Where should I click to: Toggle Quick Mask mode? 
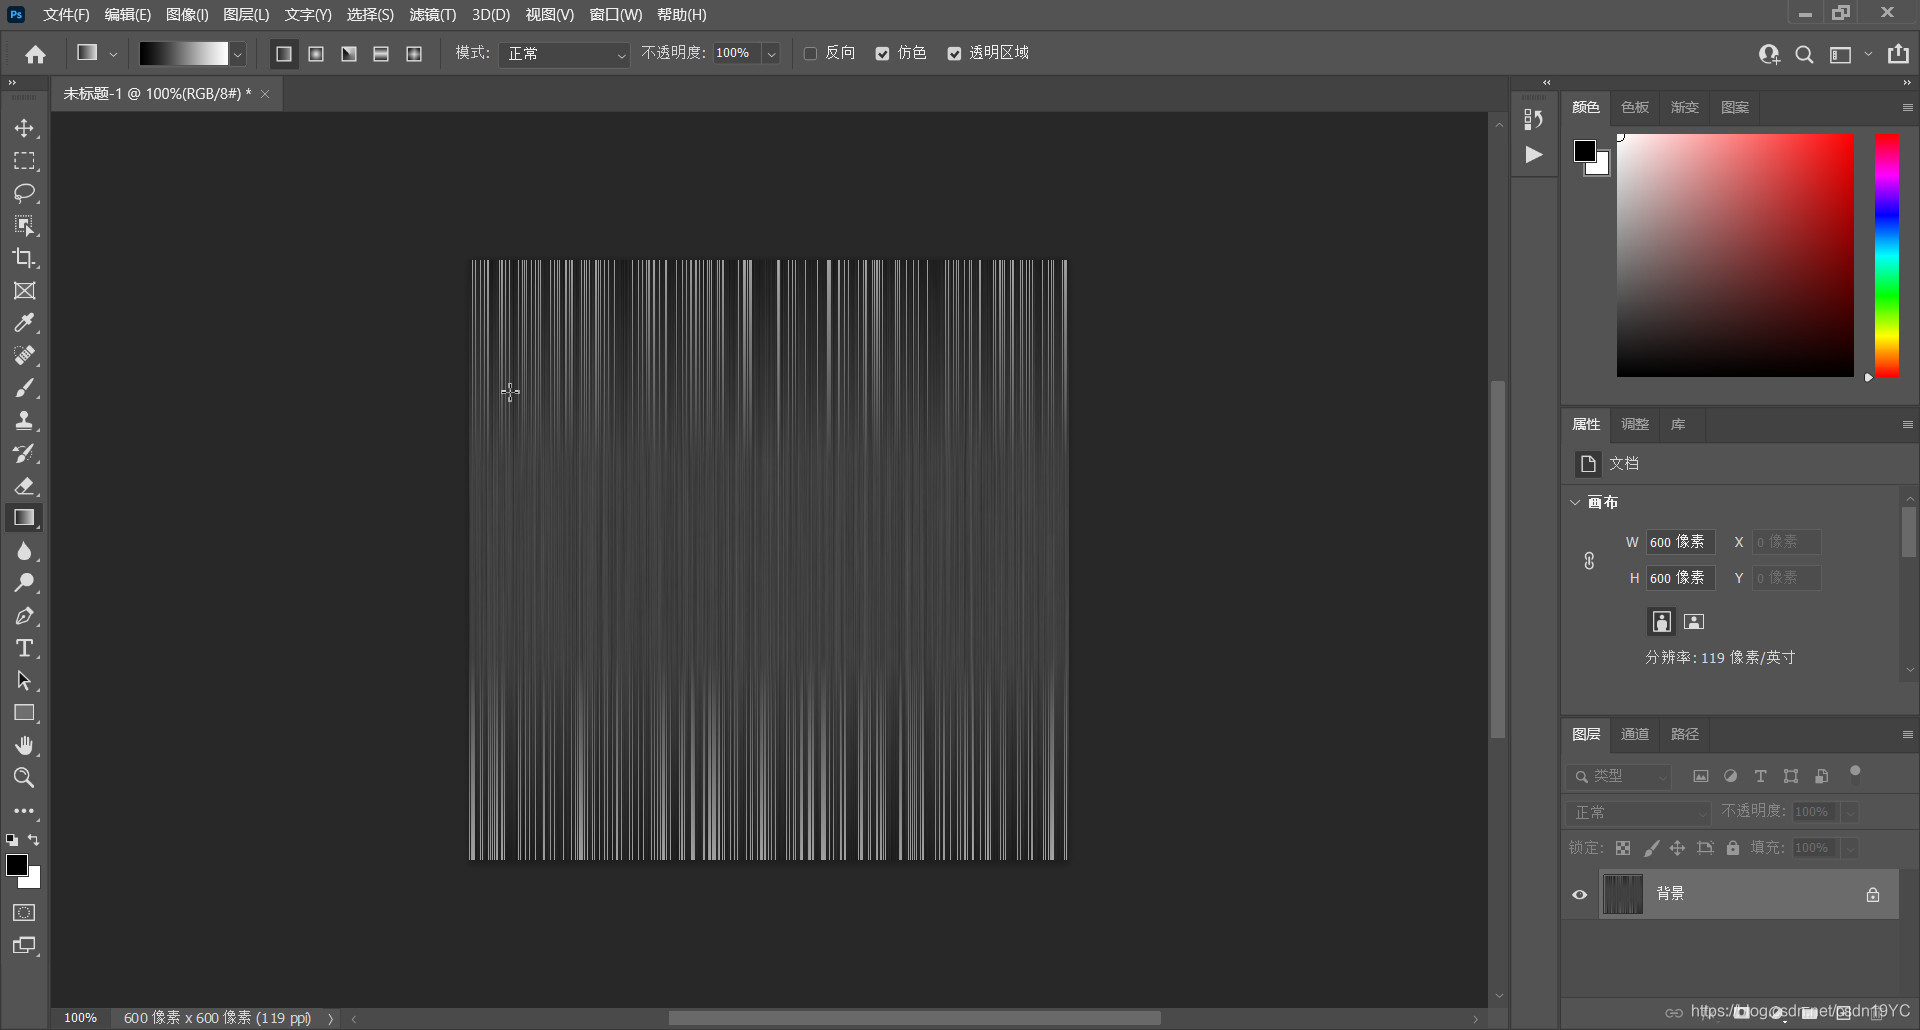pyautogui.click(x=24, y=913)
